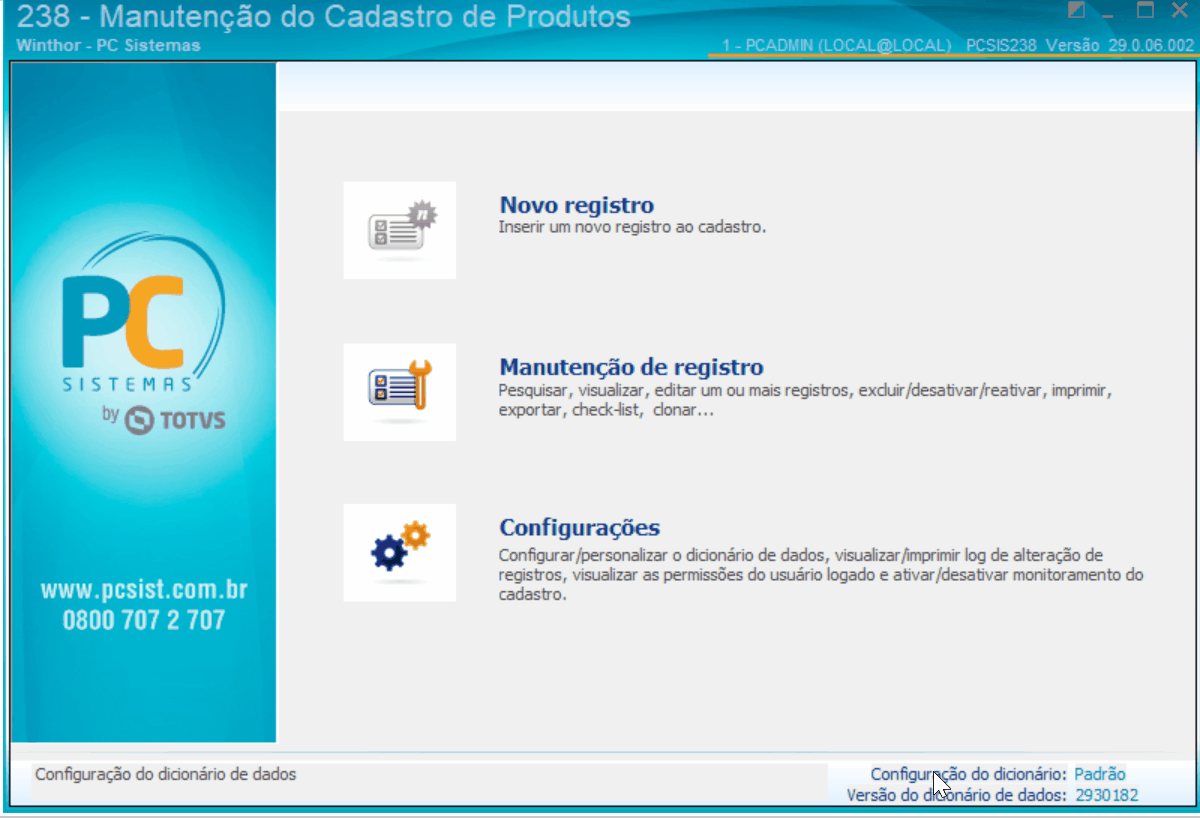Open the Configurações heading link
Viewport: 1200px width, 818px height.
580,528
